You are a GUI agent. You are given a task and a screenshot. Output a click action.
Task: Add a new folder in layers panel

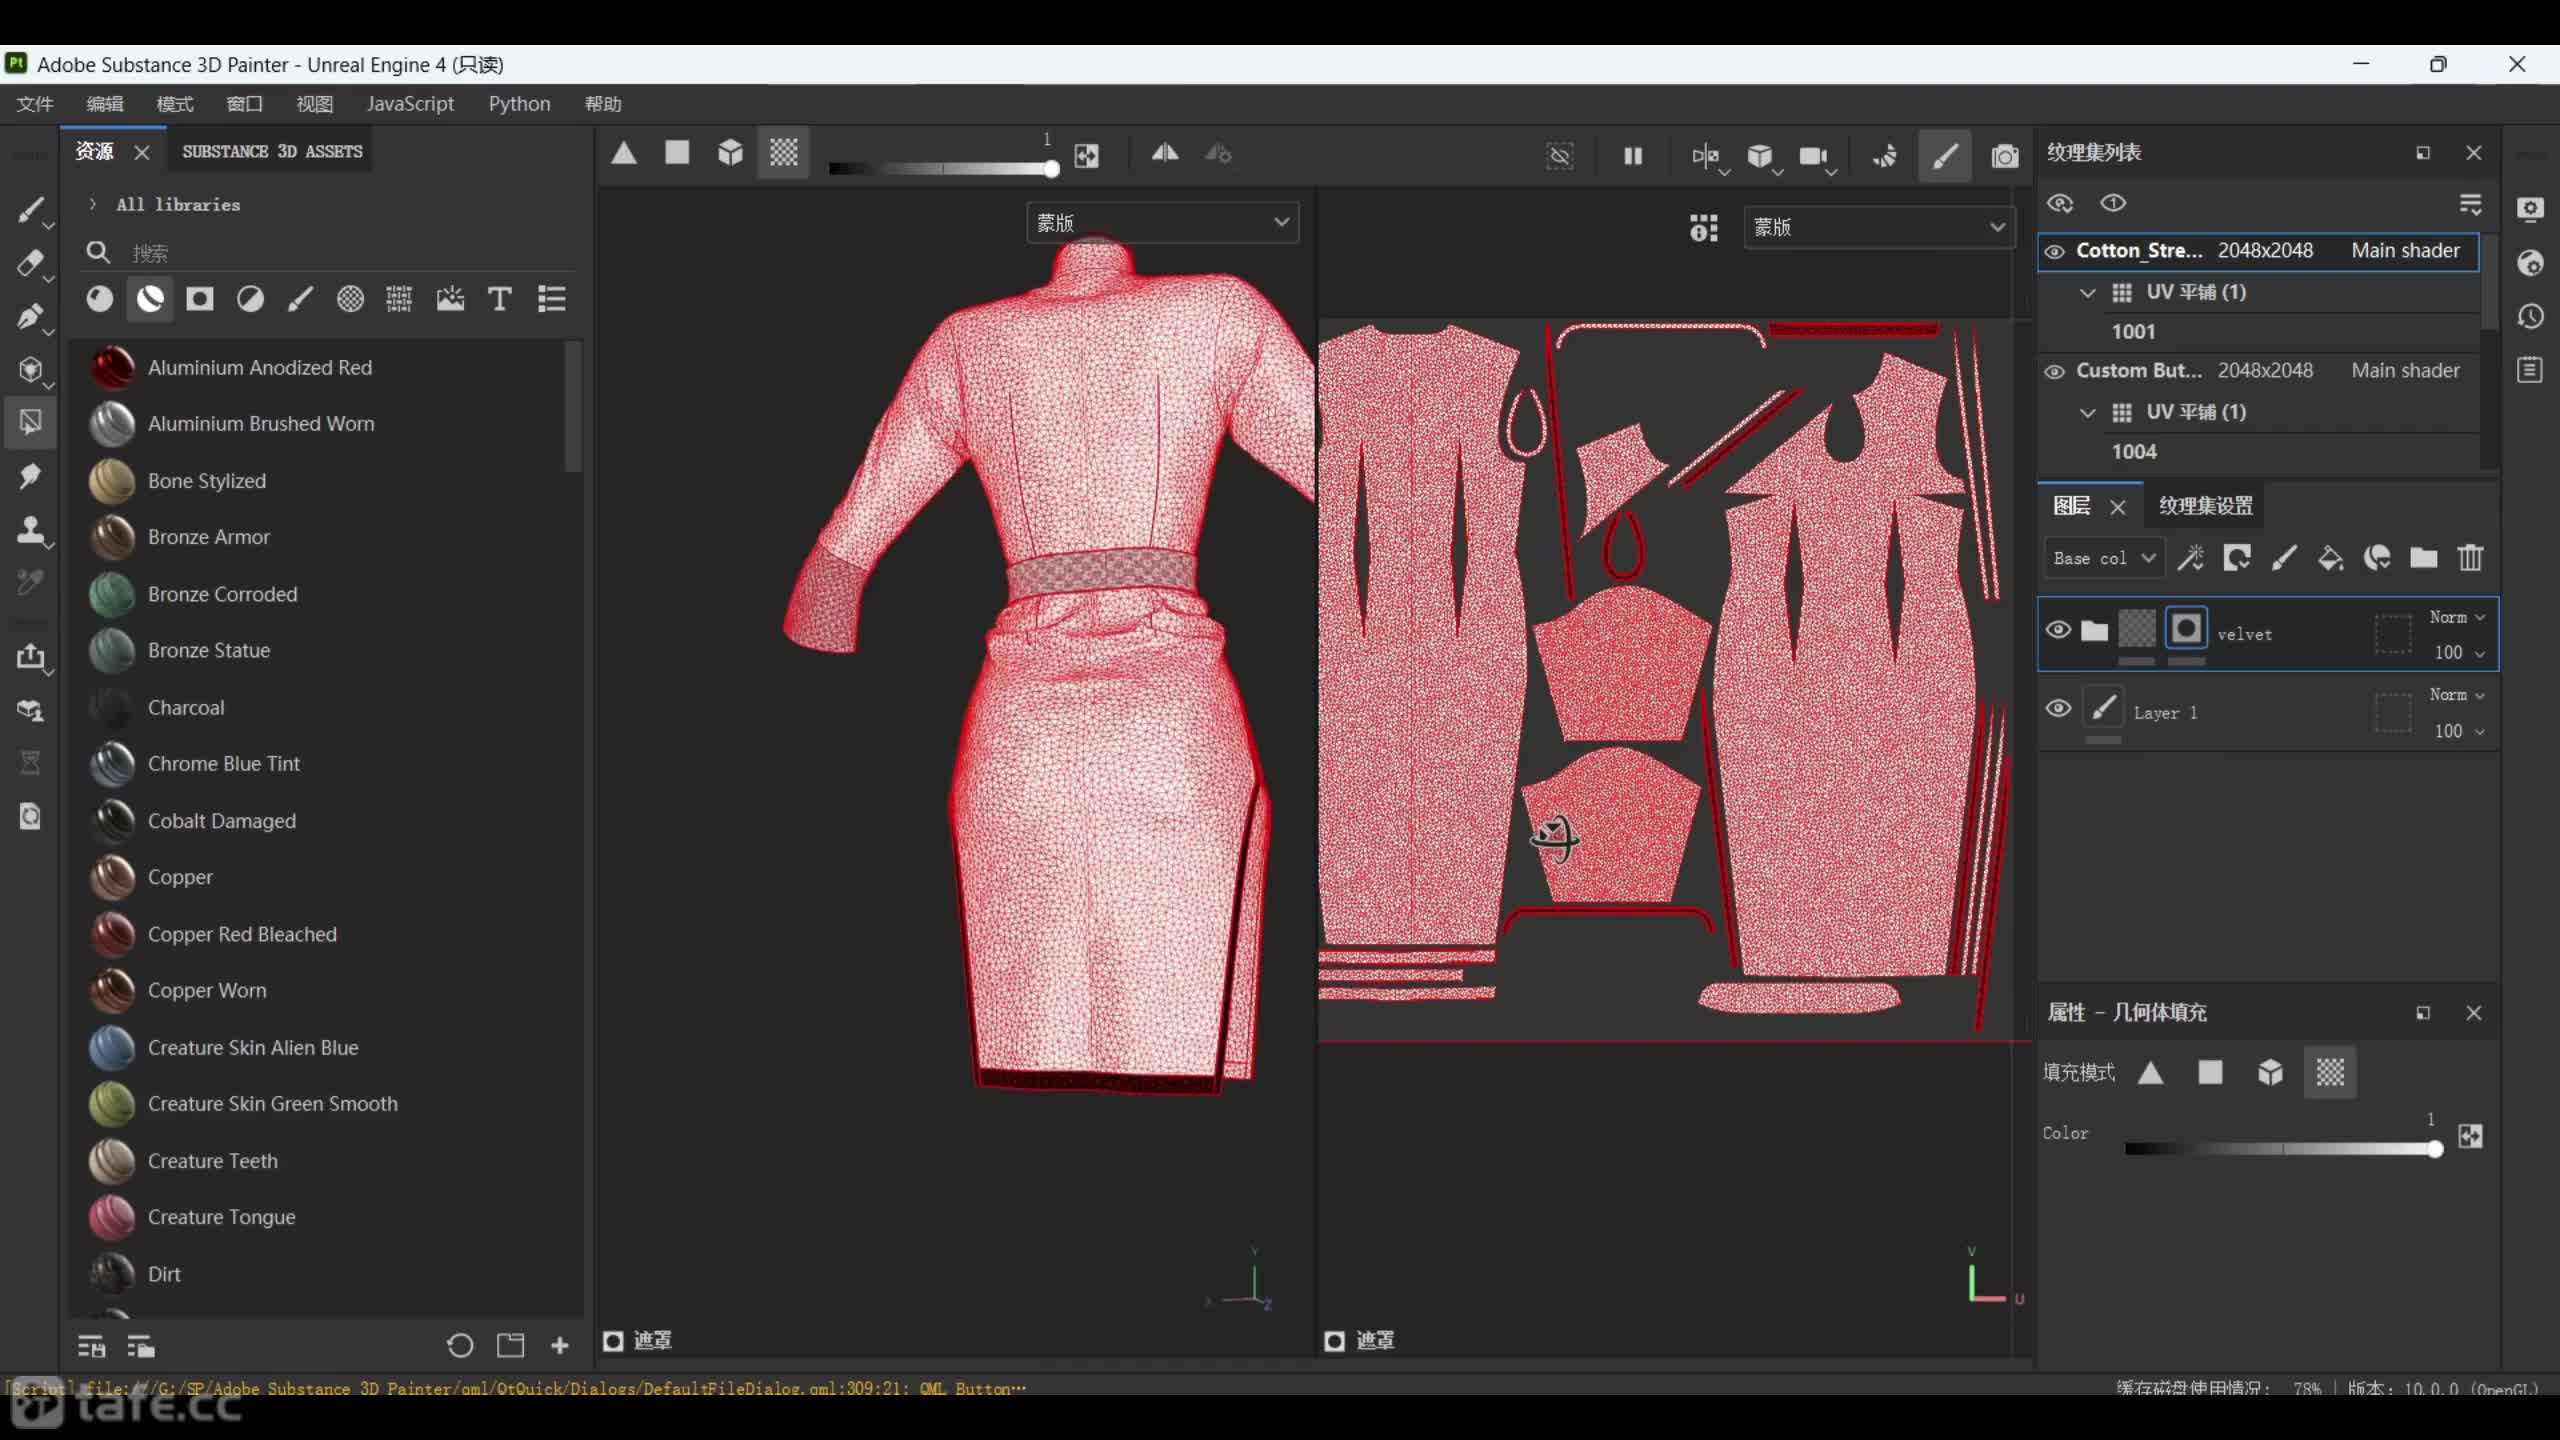(x=2423, y=558)
